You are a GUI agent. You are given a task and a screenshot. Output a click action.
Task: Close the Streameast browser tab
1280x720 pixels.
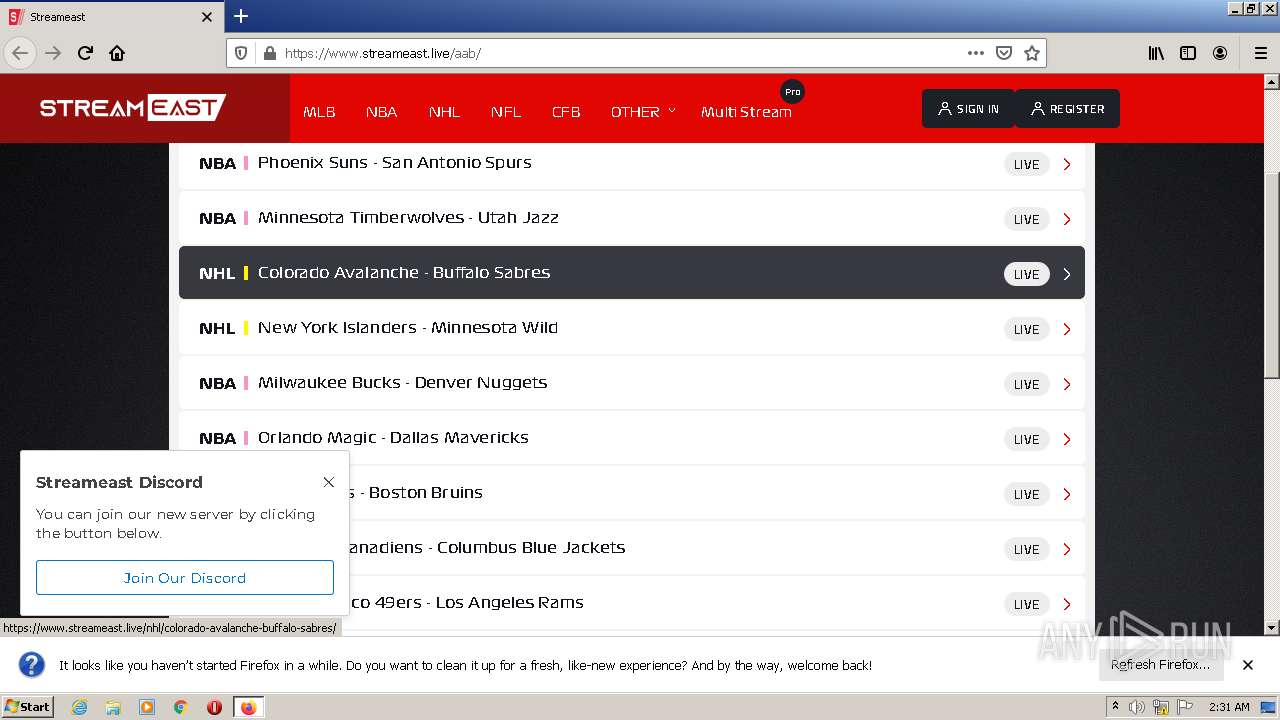click(x=207, y=17)
